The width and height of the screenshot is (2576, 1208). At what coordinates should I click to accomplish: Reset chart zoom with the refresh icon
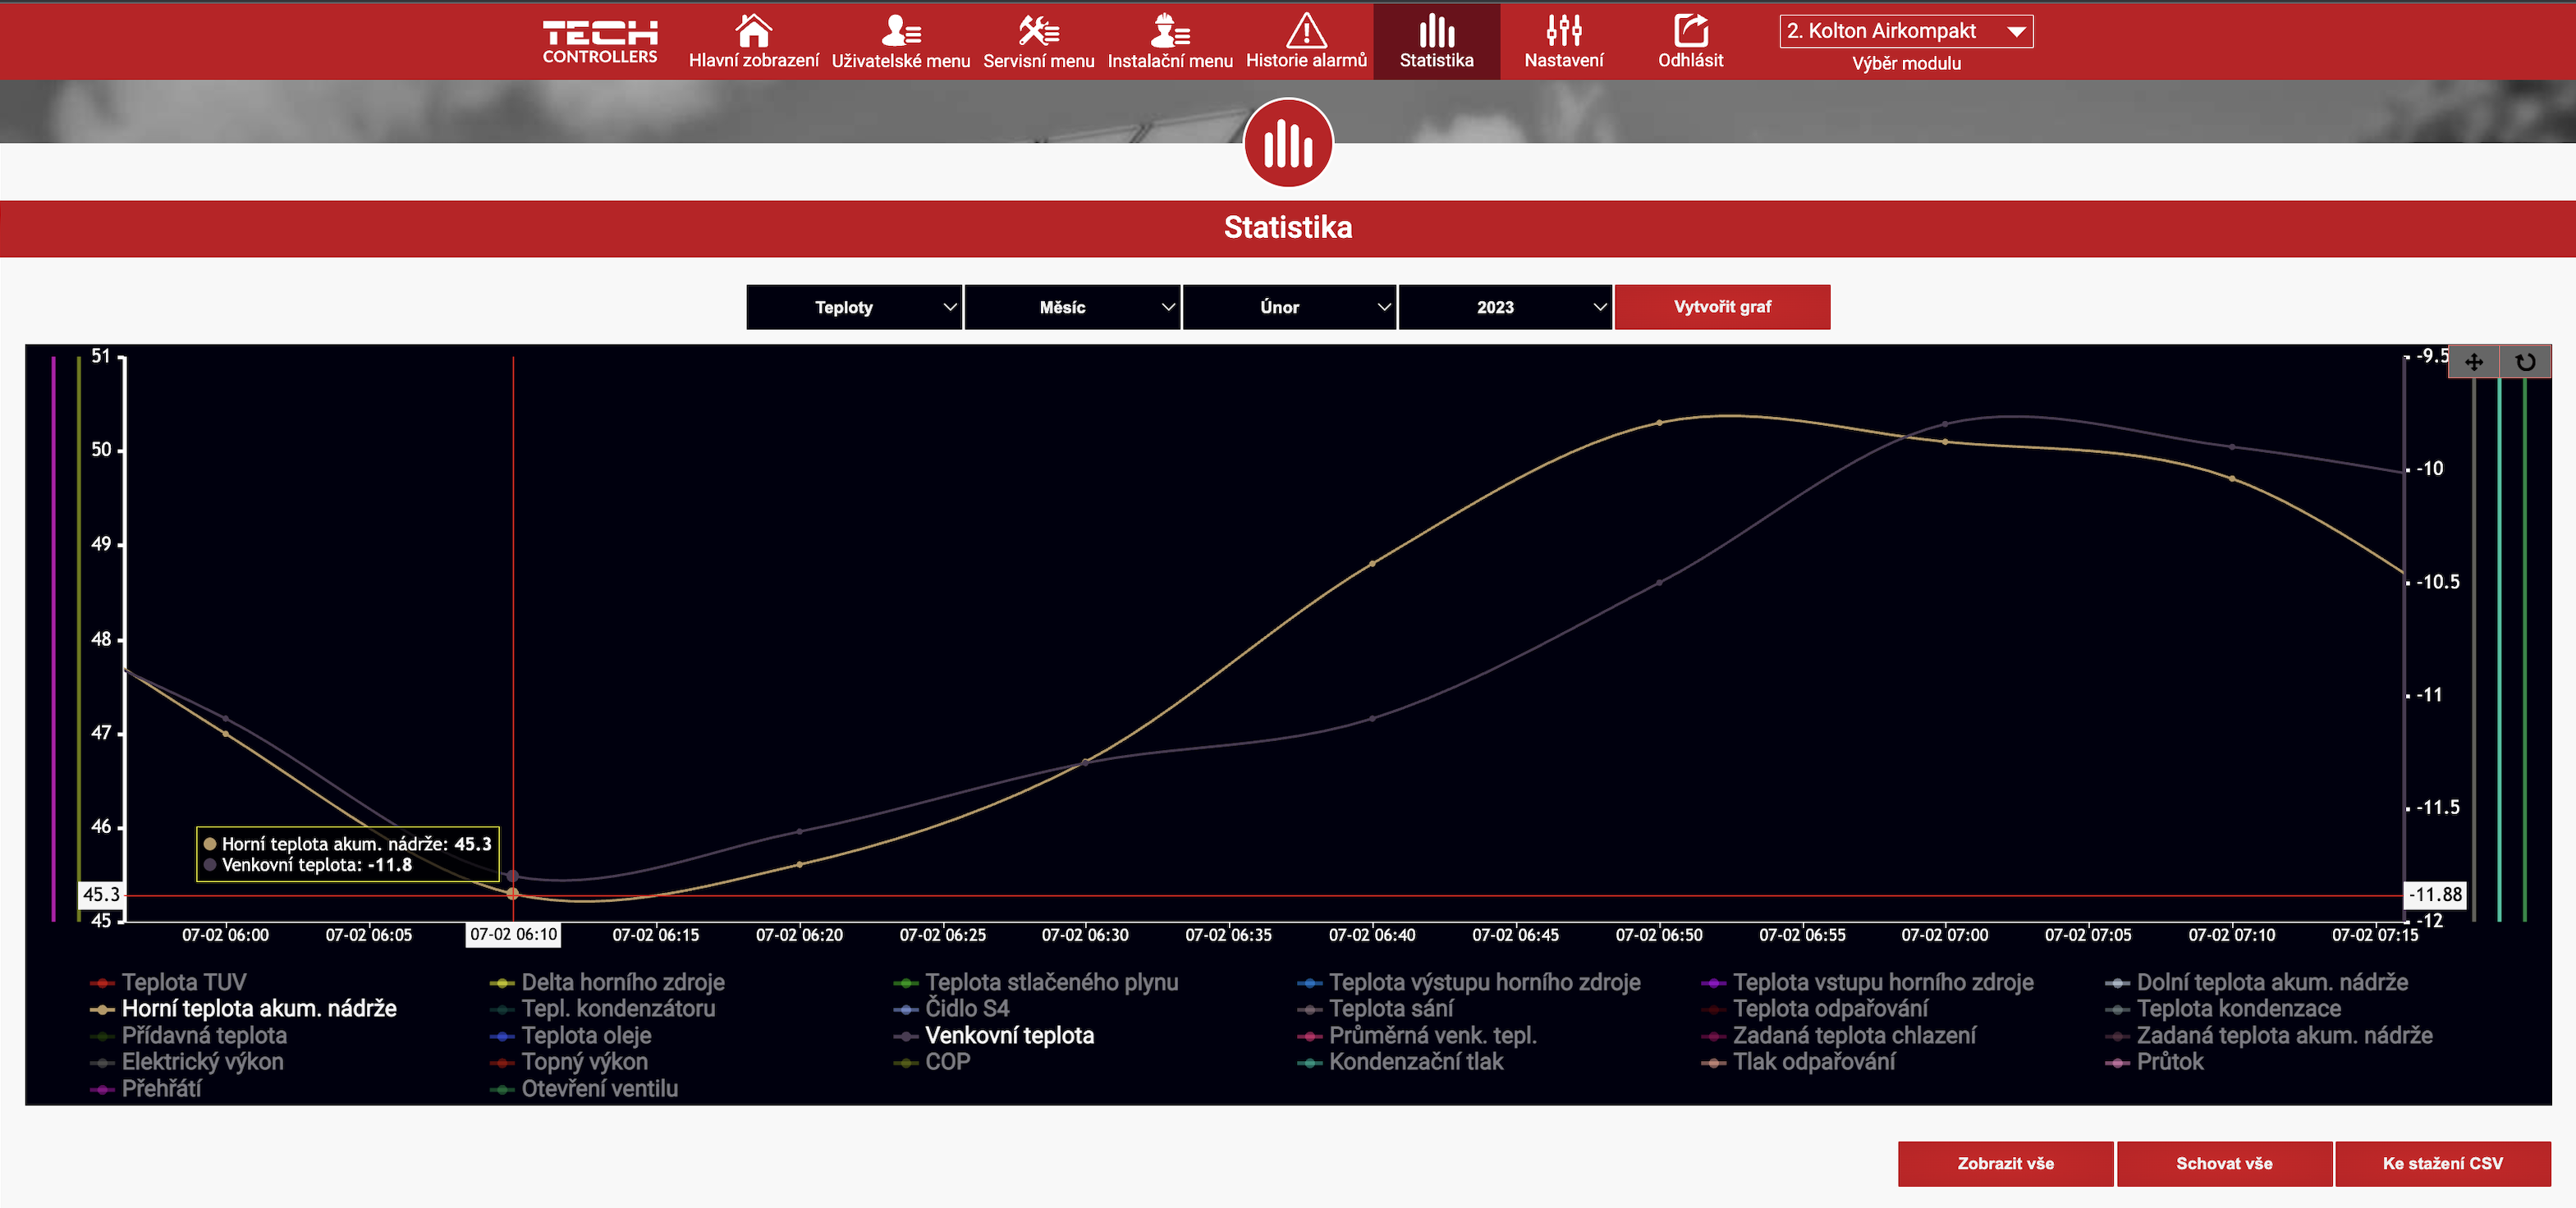pyautogui.click(x=2525, y=362)
